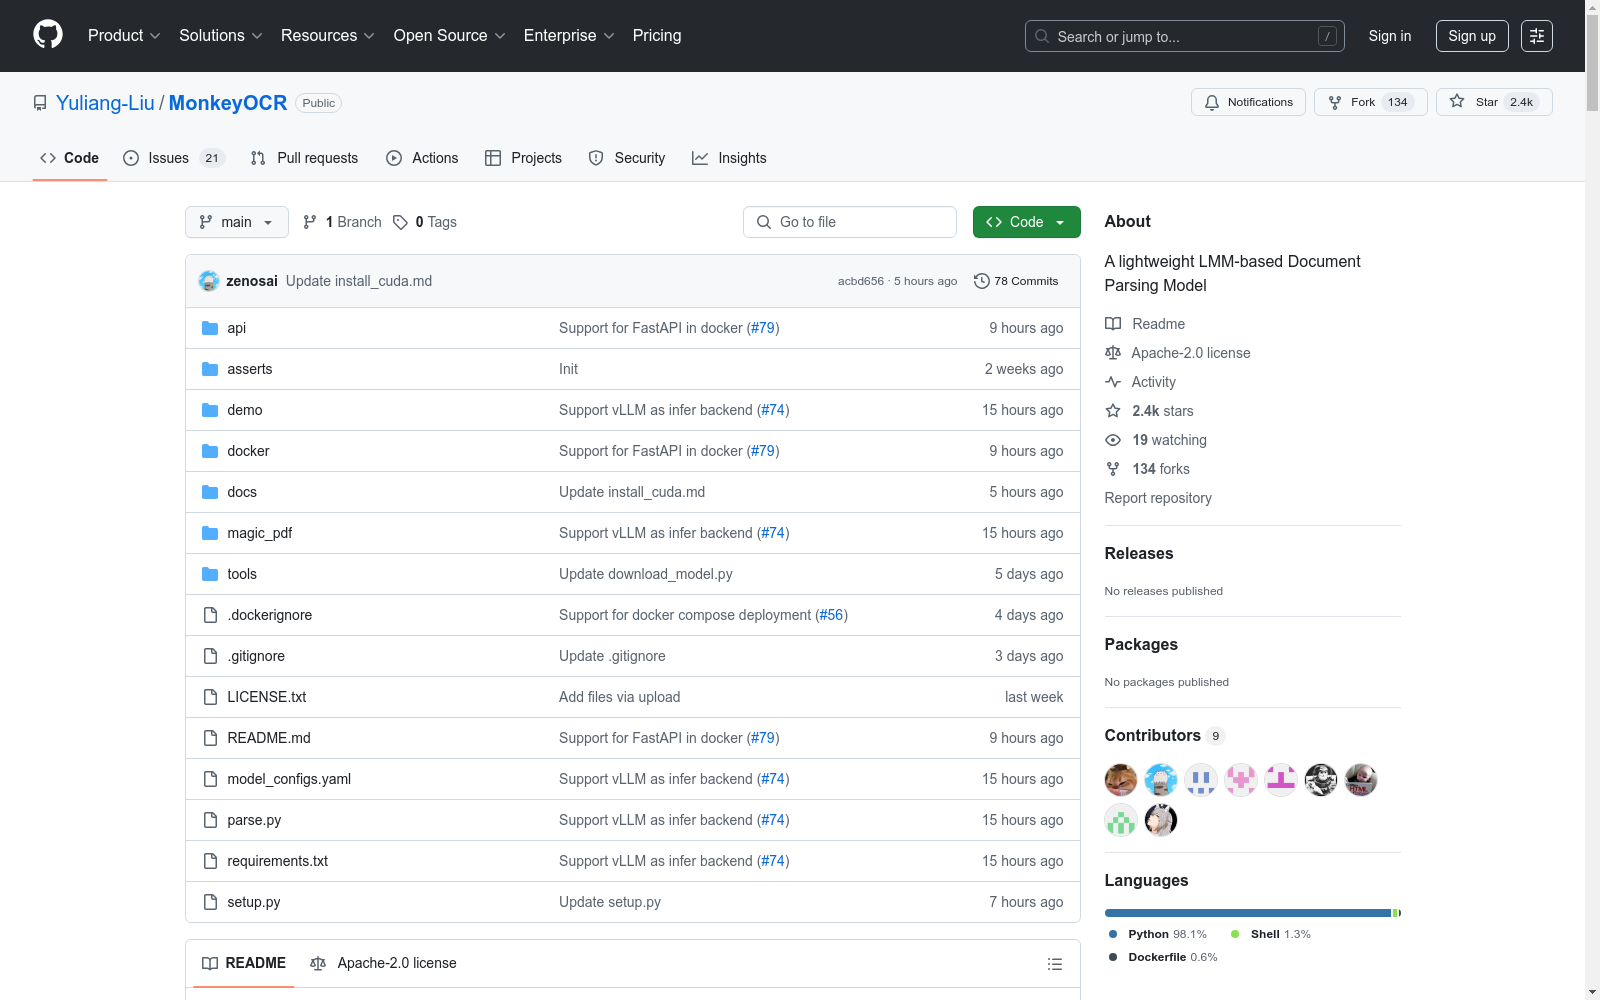Switch to the Actions tab
This screenshot has width=1600, height=1000.
pos(422,158)
